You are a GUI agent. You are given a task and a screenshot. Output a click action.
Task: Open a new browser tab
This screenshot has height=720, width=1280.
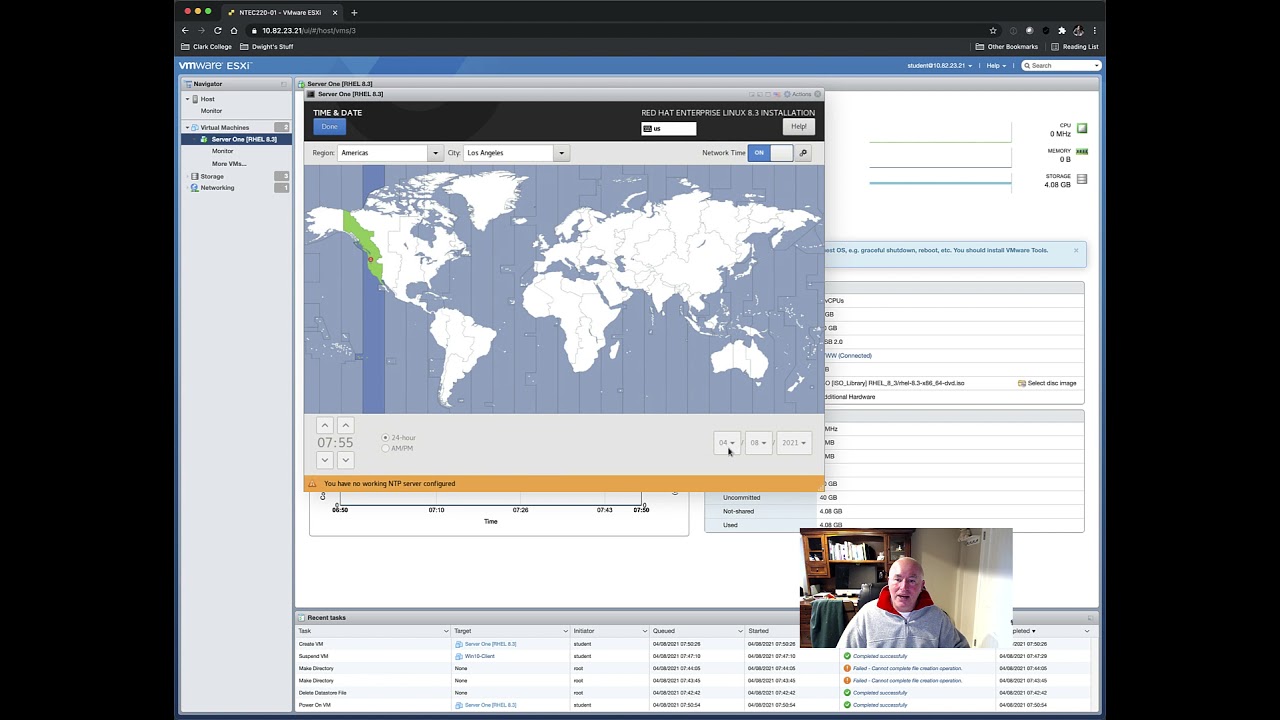click(354, 13)
